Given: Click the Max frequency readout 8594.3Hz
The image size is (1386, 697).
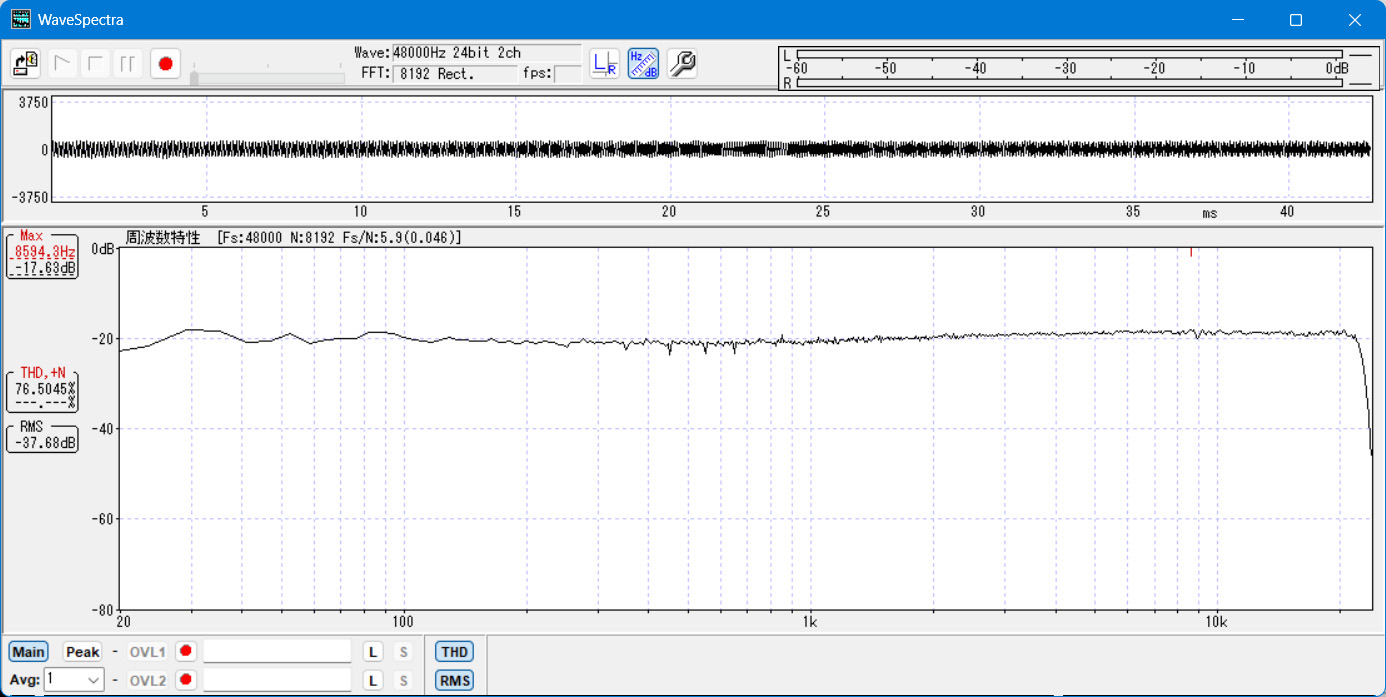Looking at the screenshot, I should point(44,252).
